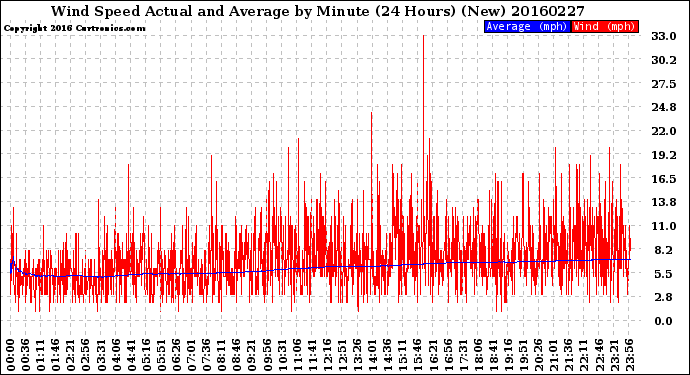Click the 23:56 time axis label

(x=630, y=355)
